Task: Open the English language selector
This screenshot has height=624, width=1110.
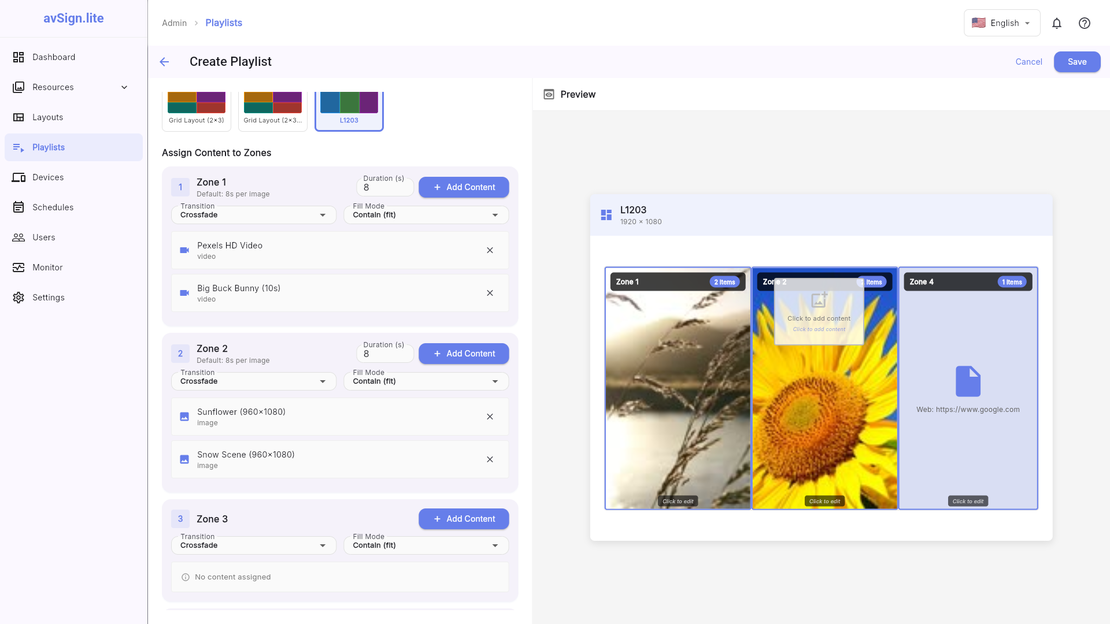Action: (1000, 22)
